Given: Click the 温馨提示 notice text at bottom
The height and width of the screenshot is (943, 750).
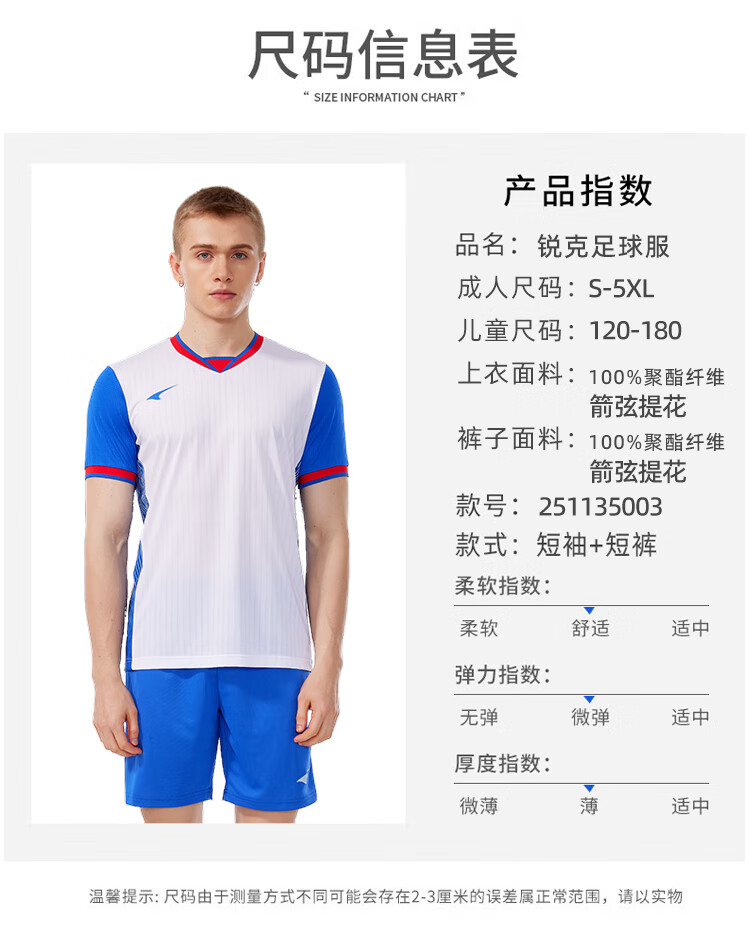Looking at the screenshot, I should [x=386, y=897].
